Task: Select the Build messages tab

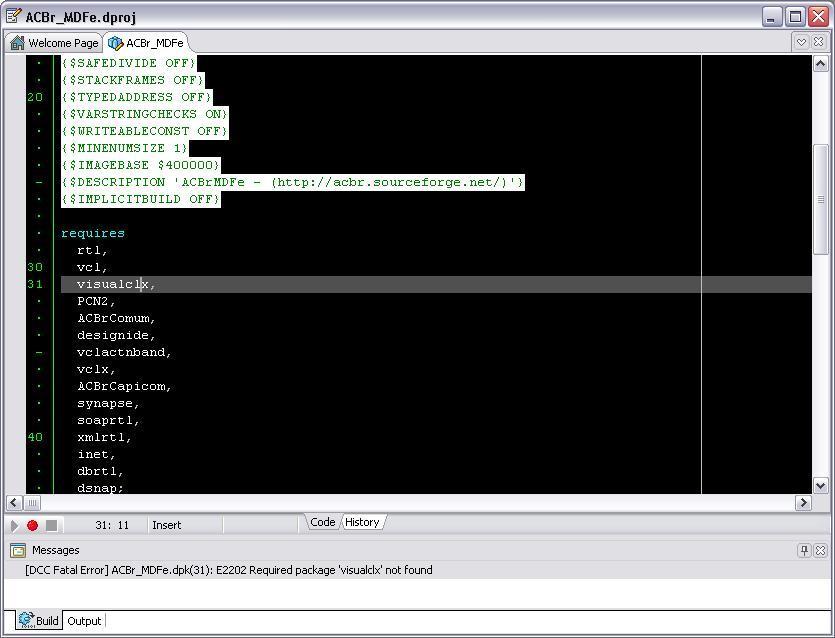Action: coord(38,620)
